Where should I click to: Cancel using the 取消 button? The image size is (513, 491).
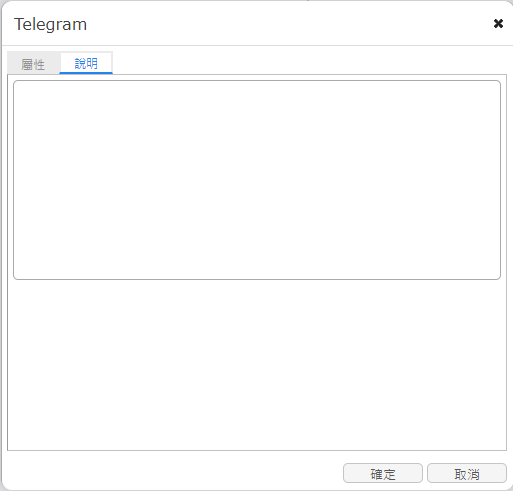pos(467,473)
